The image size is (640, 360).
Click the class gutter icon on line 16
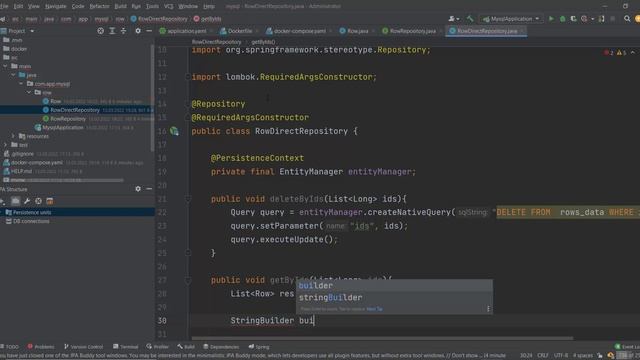point(175,131)
